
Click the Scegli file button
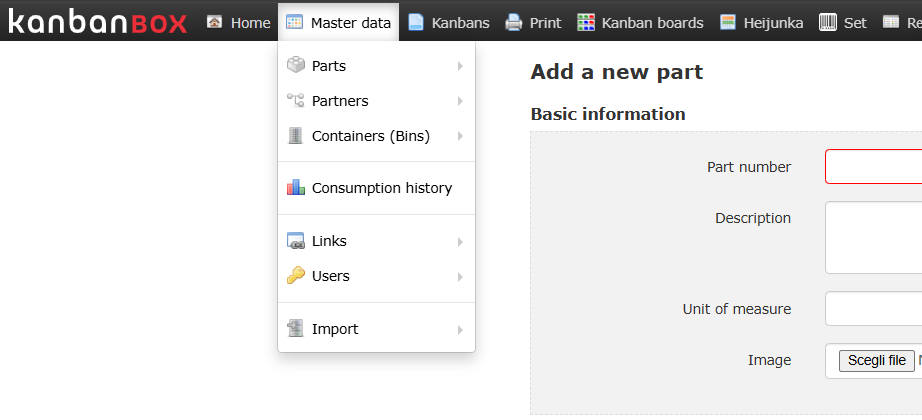tap(876, 360)
